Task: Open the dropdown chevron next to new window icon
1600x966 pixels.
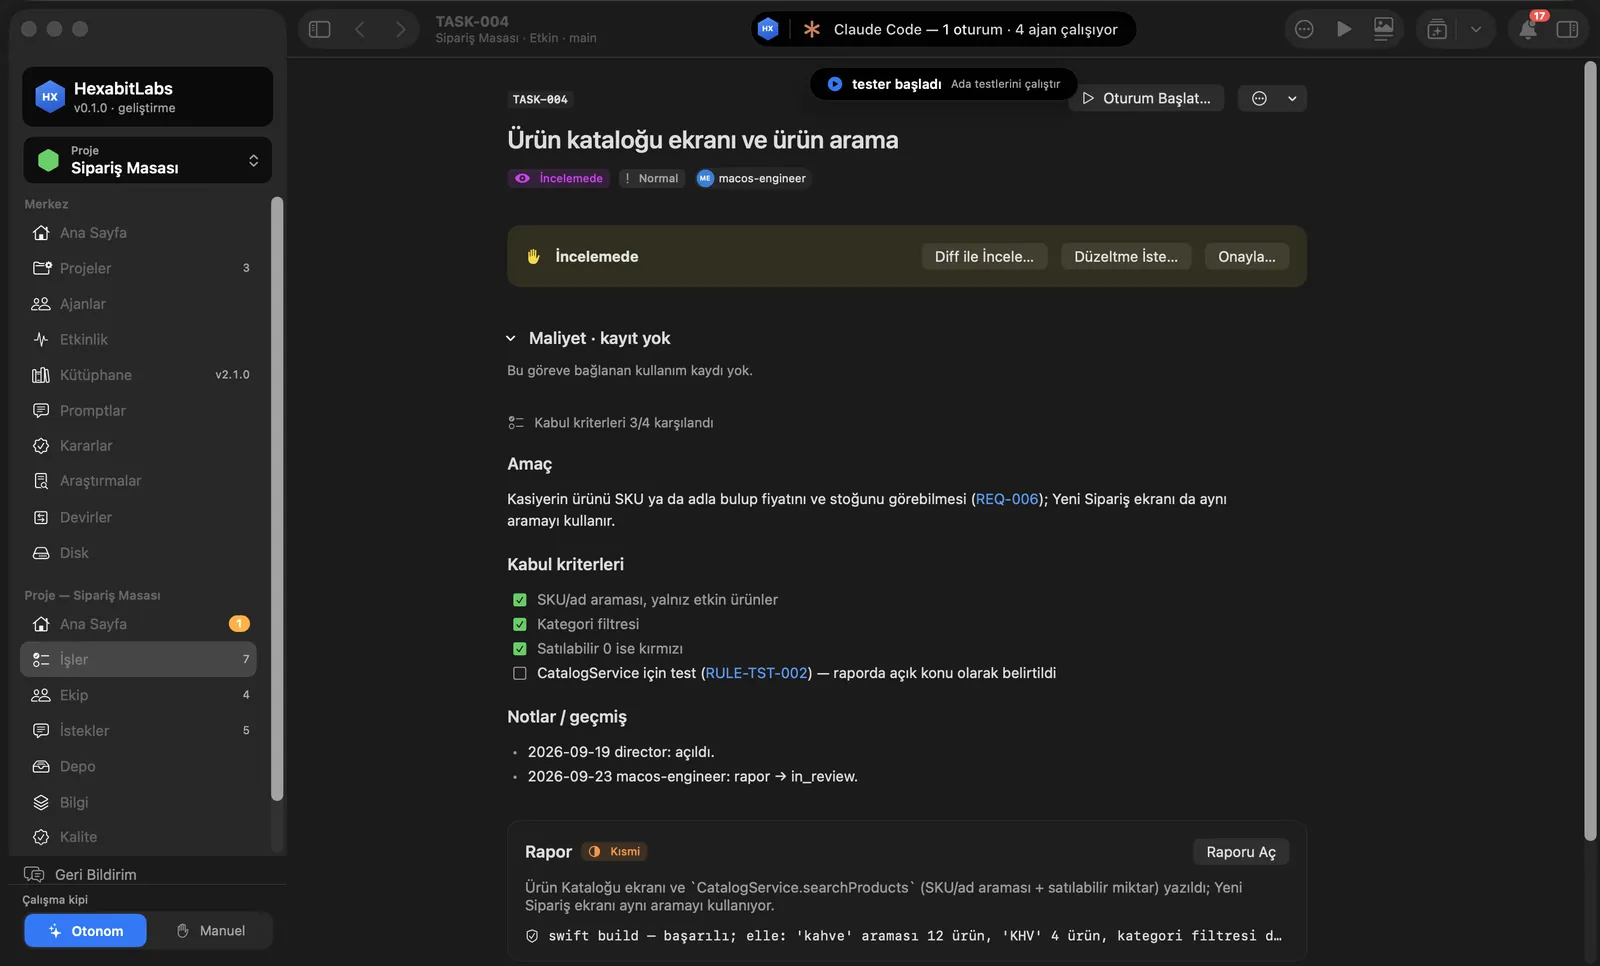Action: pos(1475,29)
